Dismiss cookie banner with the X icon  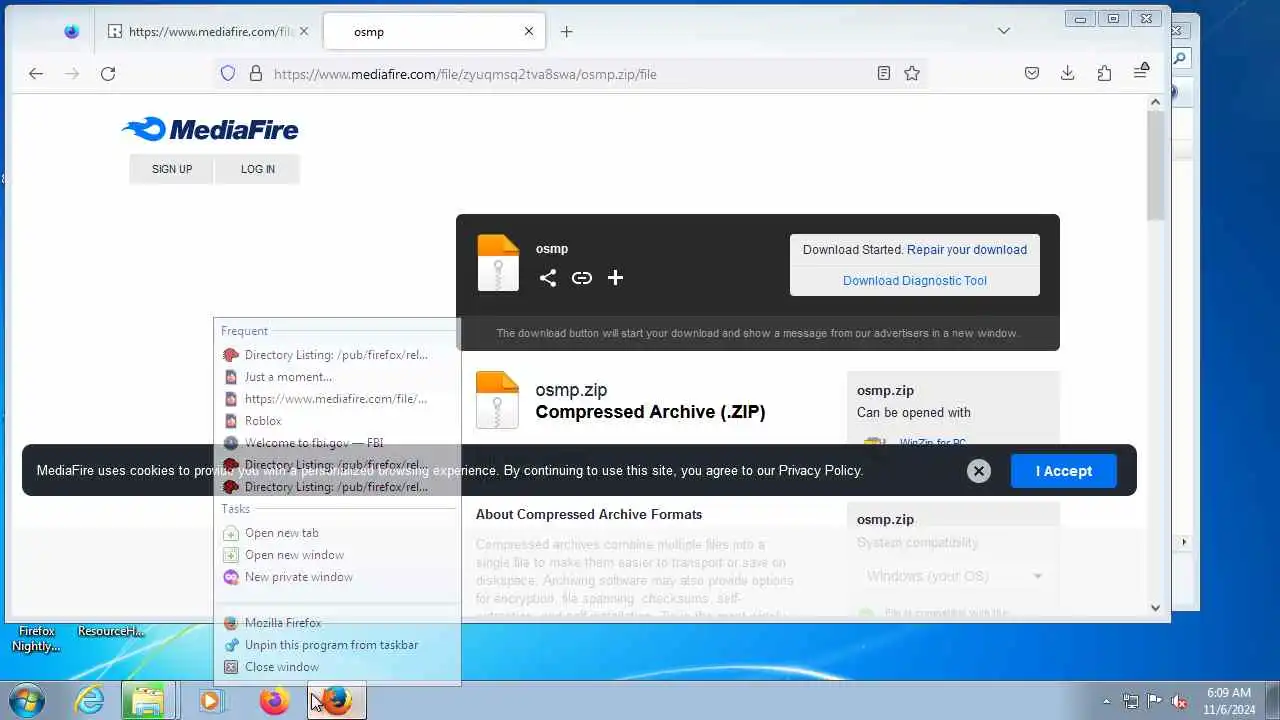tap(979, 471)
